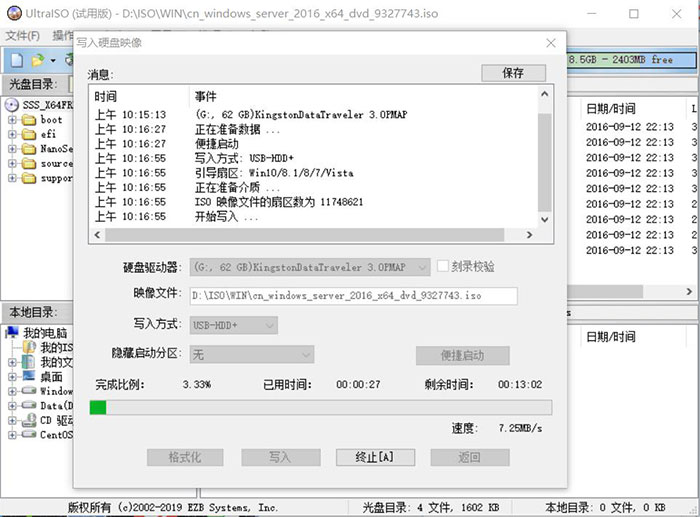Click the write progress bar
The height and width of the screenshot is (517, 700).
pos(321,408)
